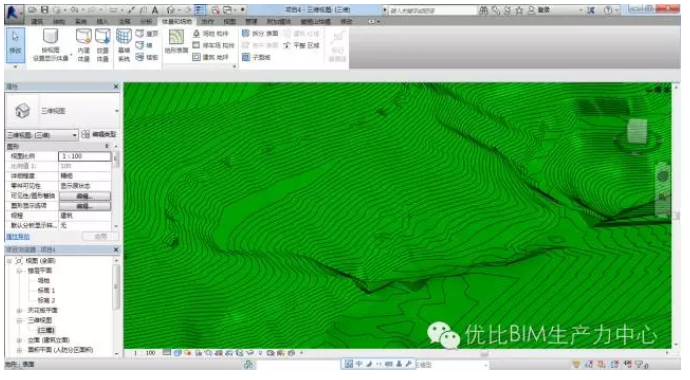Open the 建筑 ribbon tab
The height and width of the screenshot is (380, 690).
tap(37, 22)
